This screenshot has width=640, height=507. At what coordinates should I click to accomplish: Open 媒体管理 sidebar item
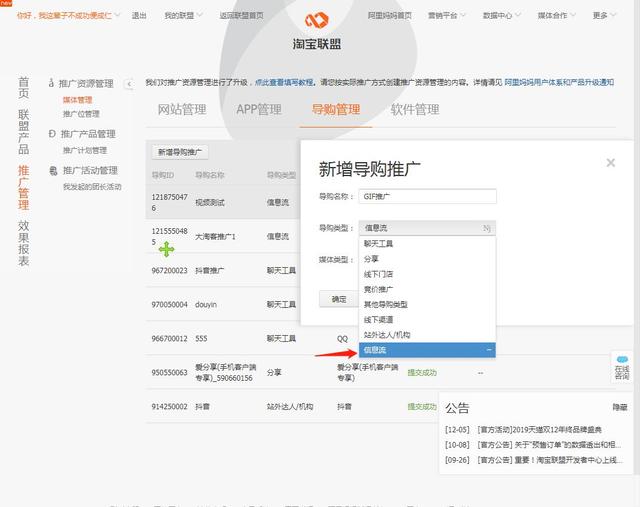coord(78,100)
